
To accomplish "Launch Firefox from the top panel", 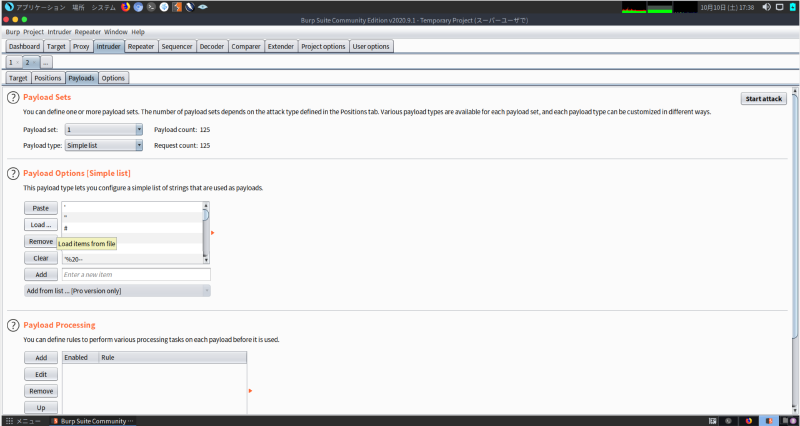I will point(125,7).
